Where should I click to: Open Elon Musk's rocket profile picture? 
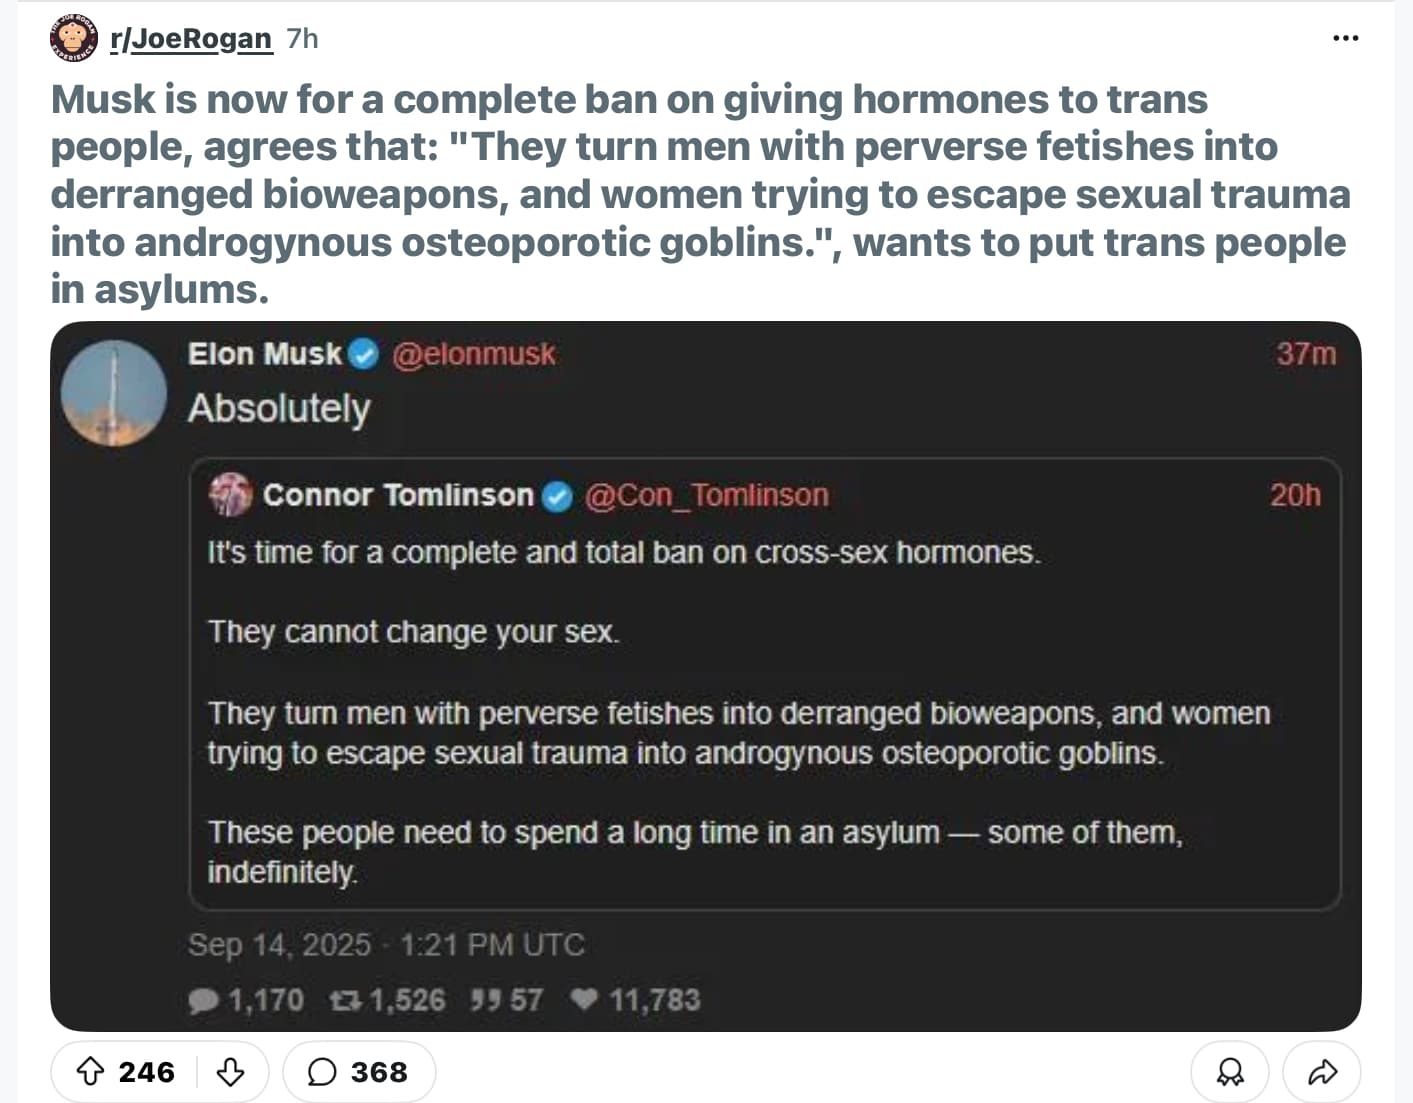point(113,393)
